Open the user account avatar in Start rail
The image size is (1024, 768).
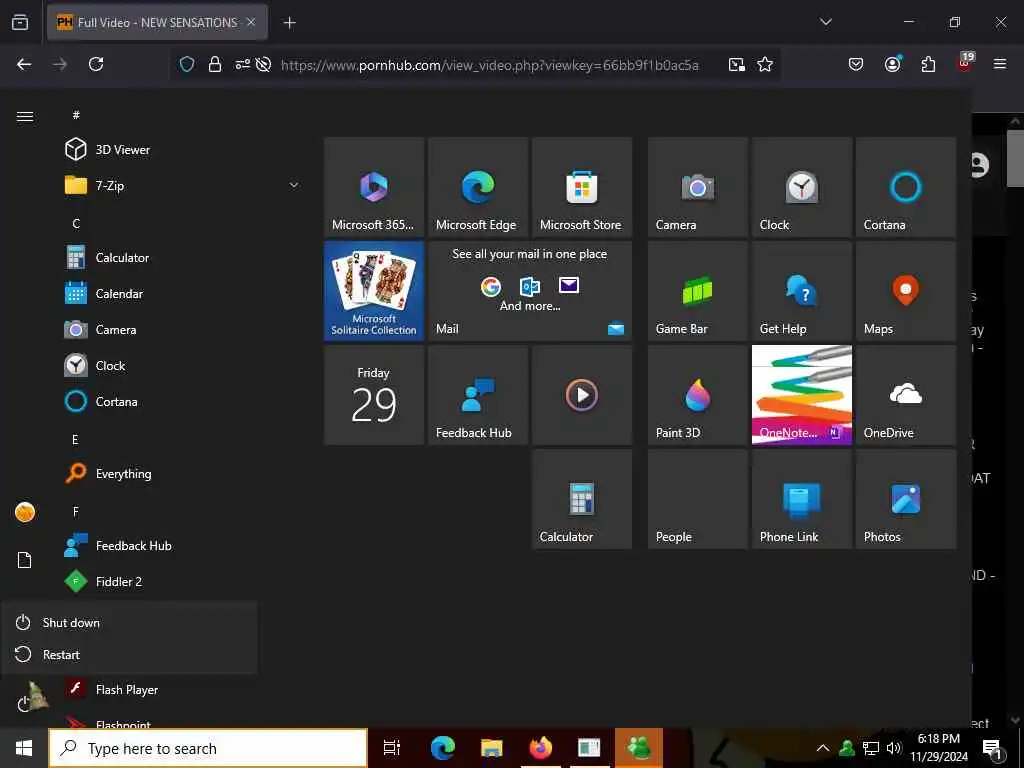coord(25,512)
